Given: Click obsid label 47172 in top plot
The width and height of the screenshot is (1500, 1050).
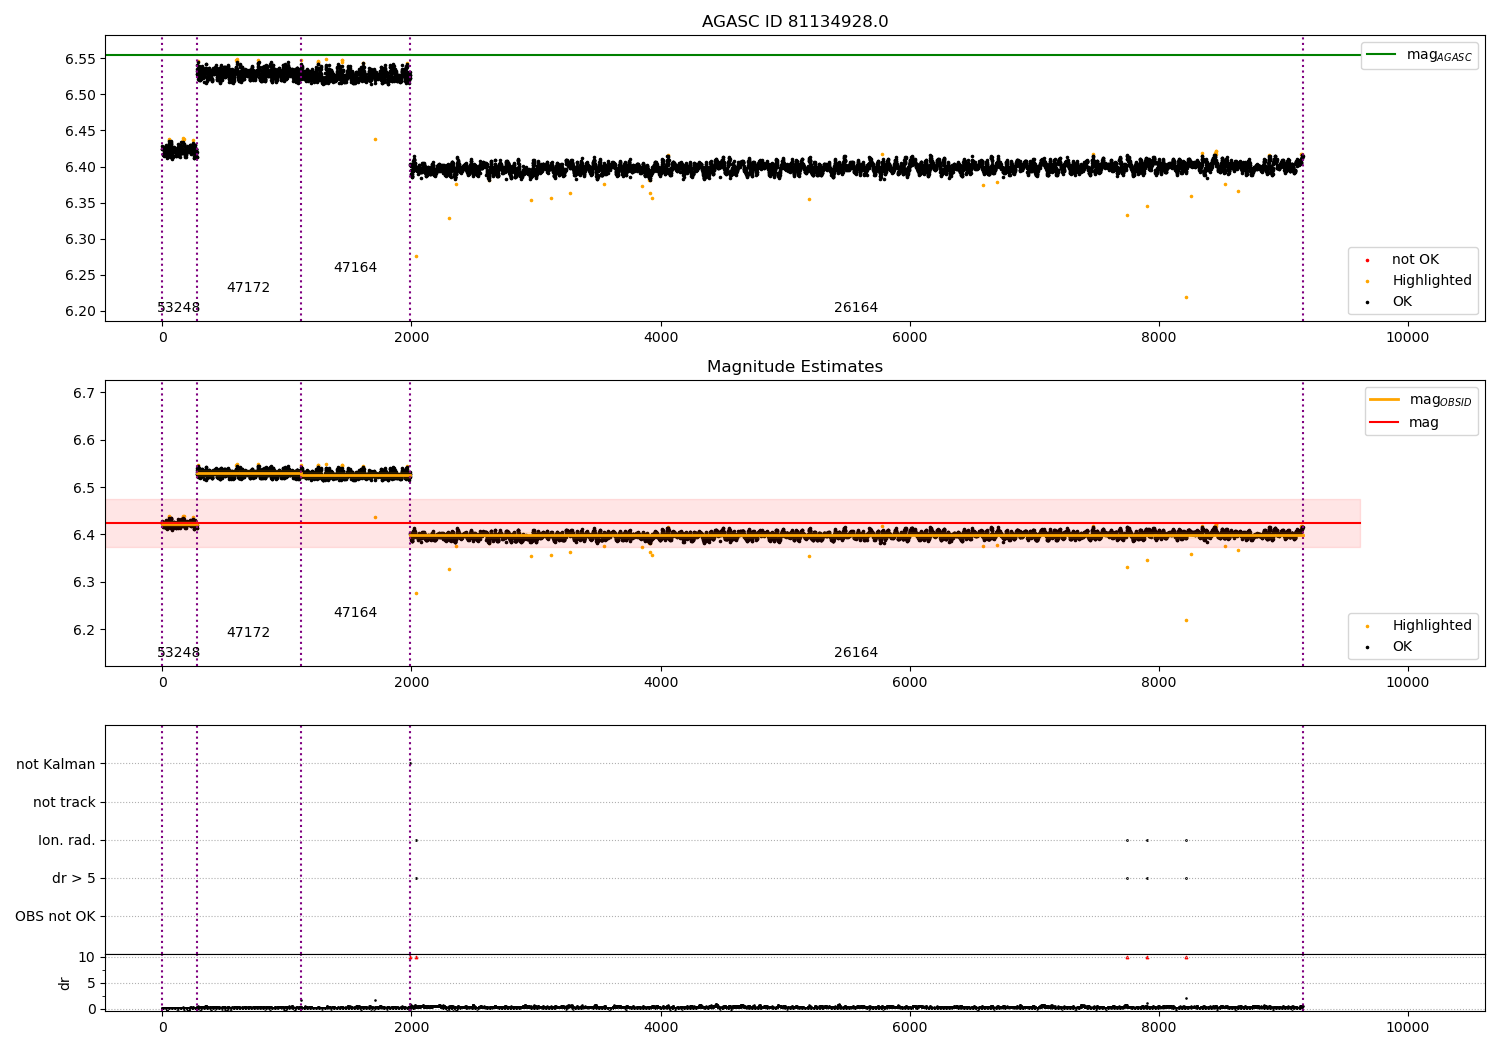Looking at the screenshot, I should [248, 288].
